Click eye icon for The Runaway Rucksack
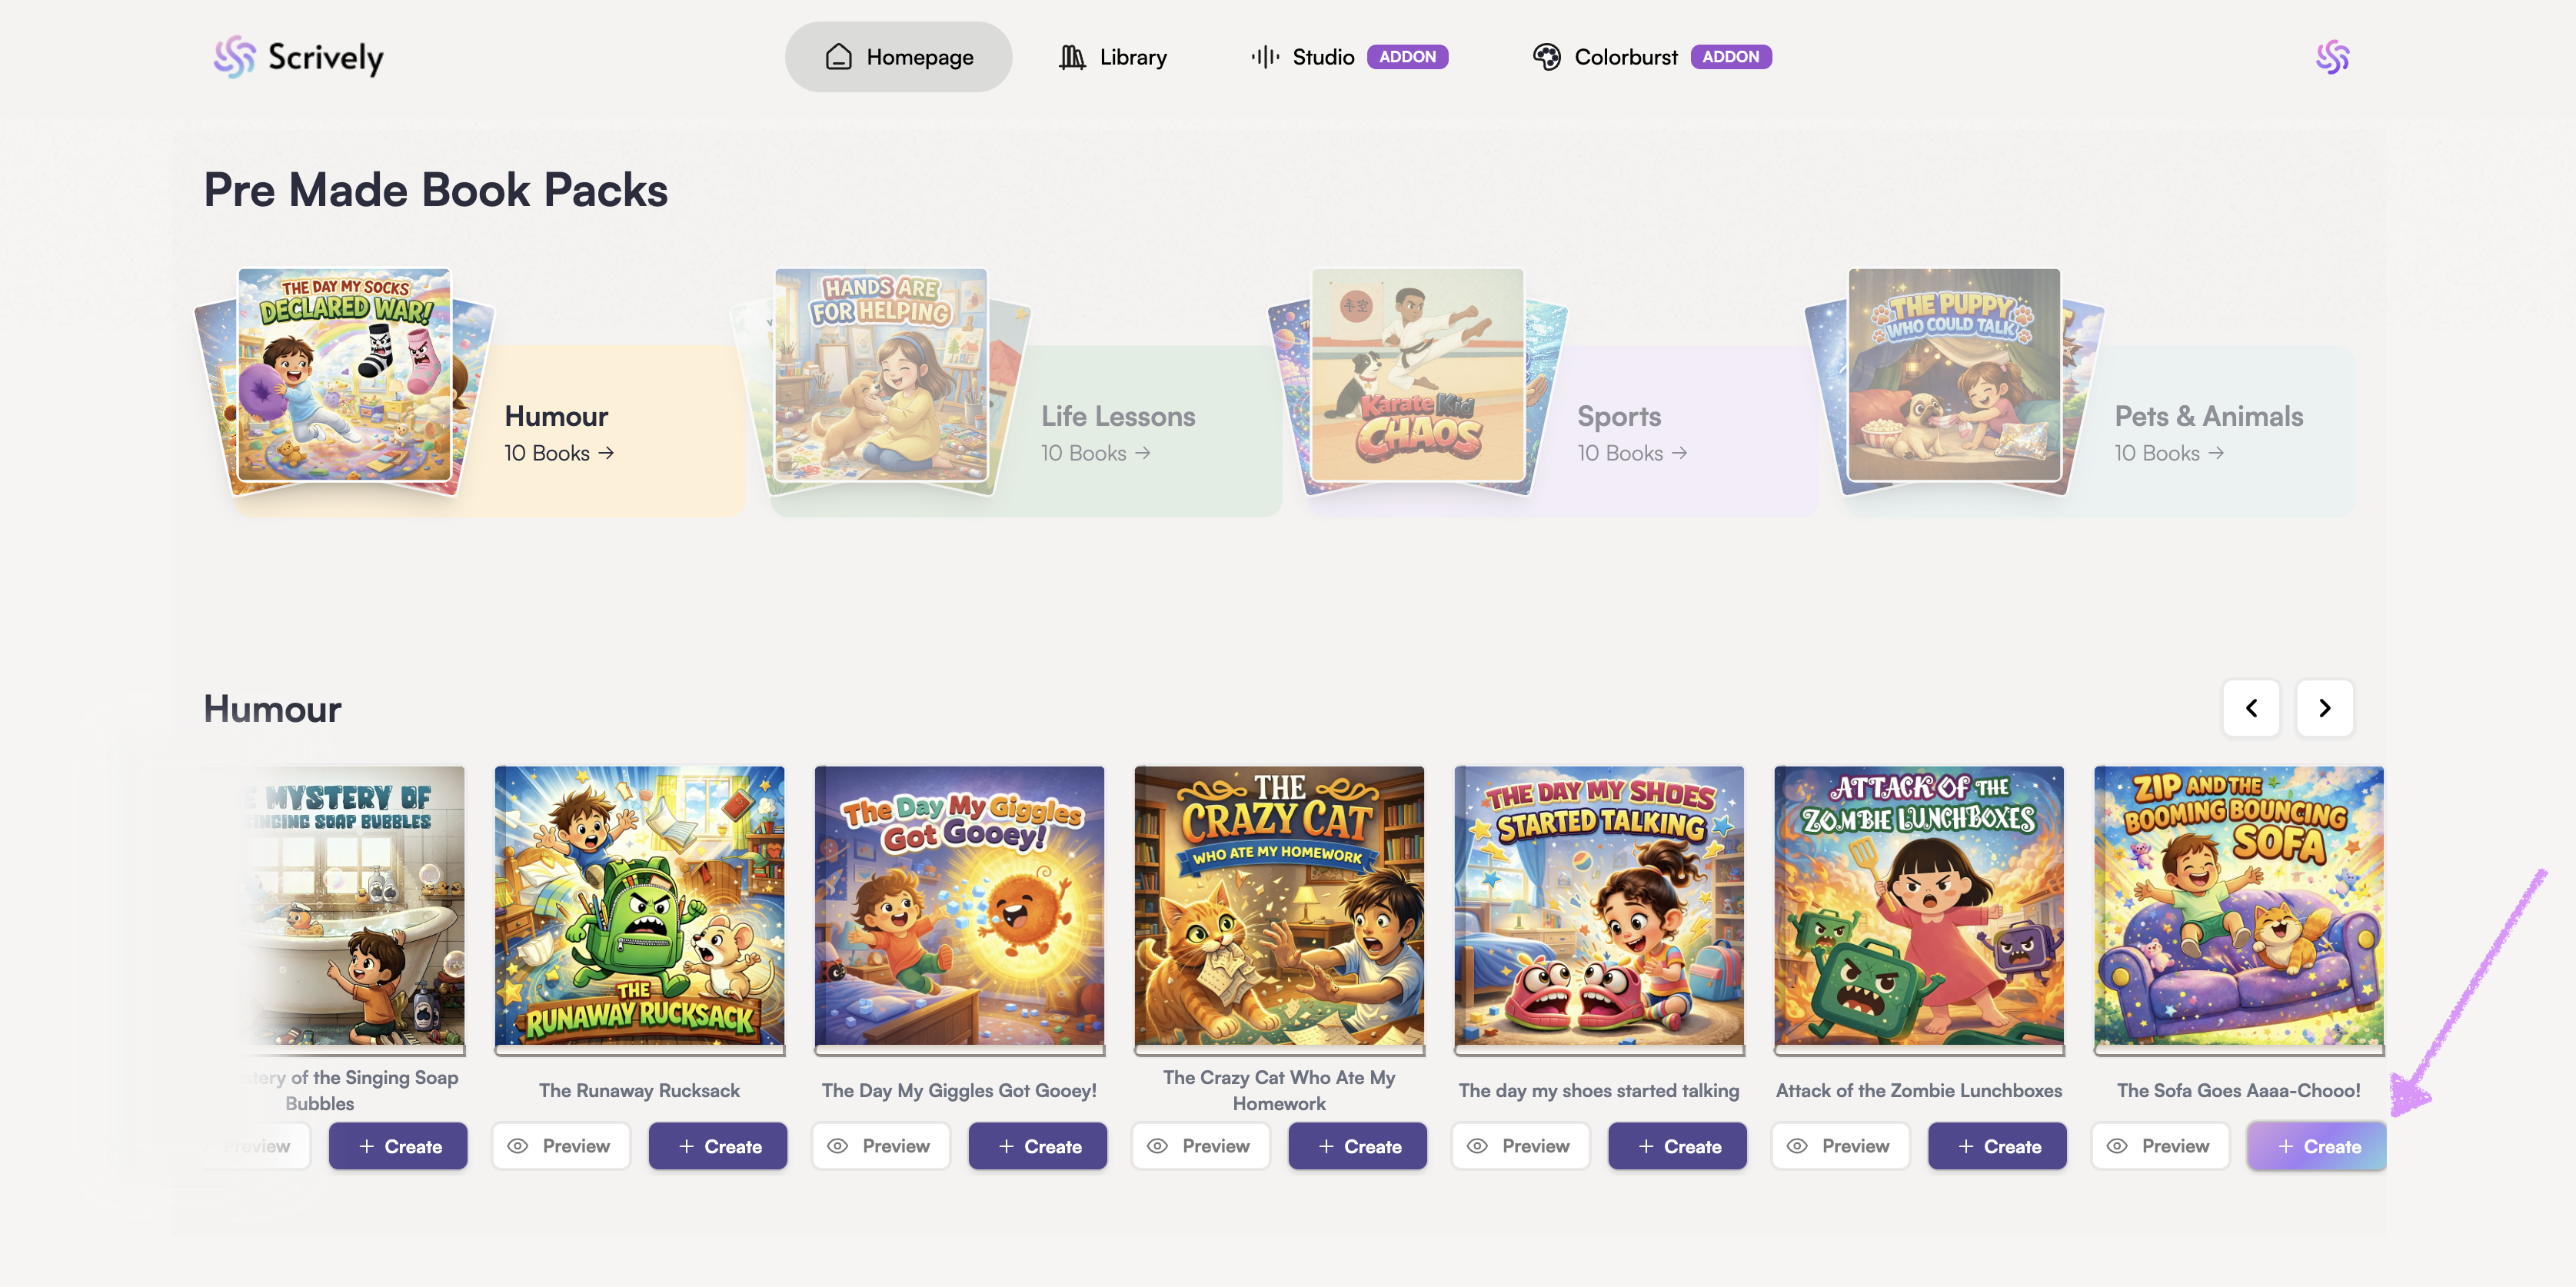2576x1287 pixels. coord(518,1146)
